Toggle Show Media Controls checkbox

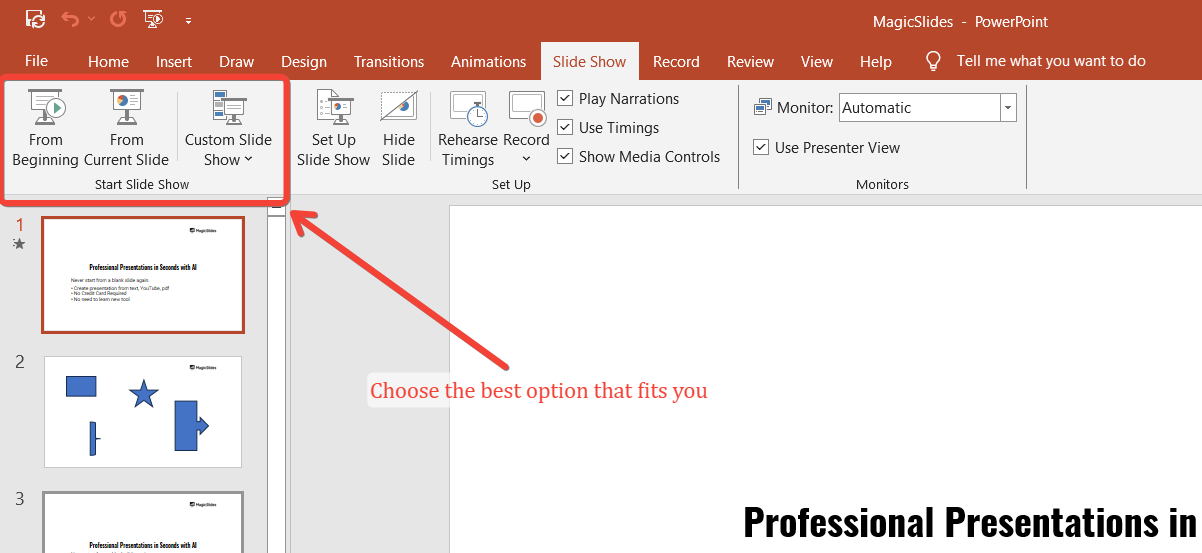click(565, 156)
